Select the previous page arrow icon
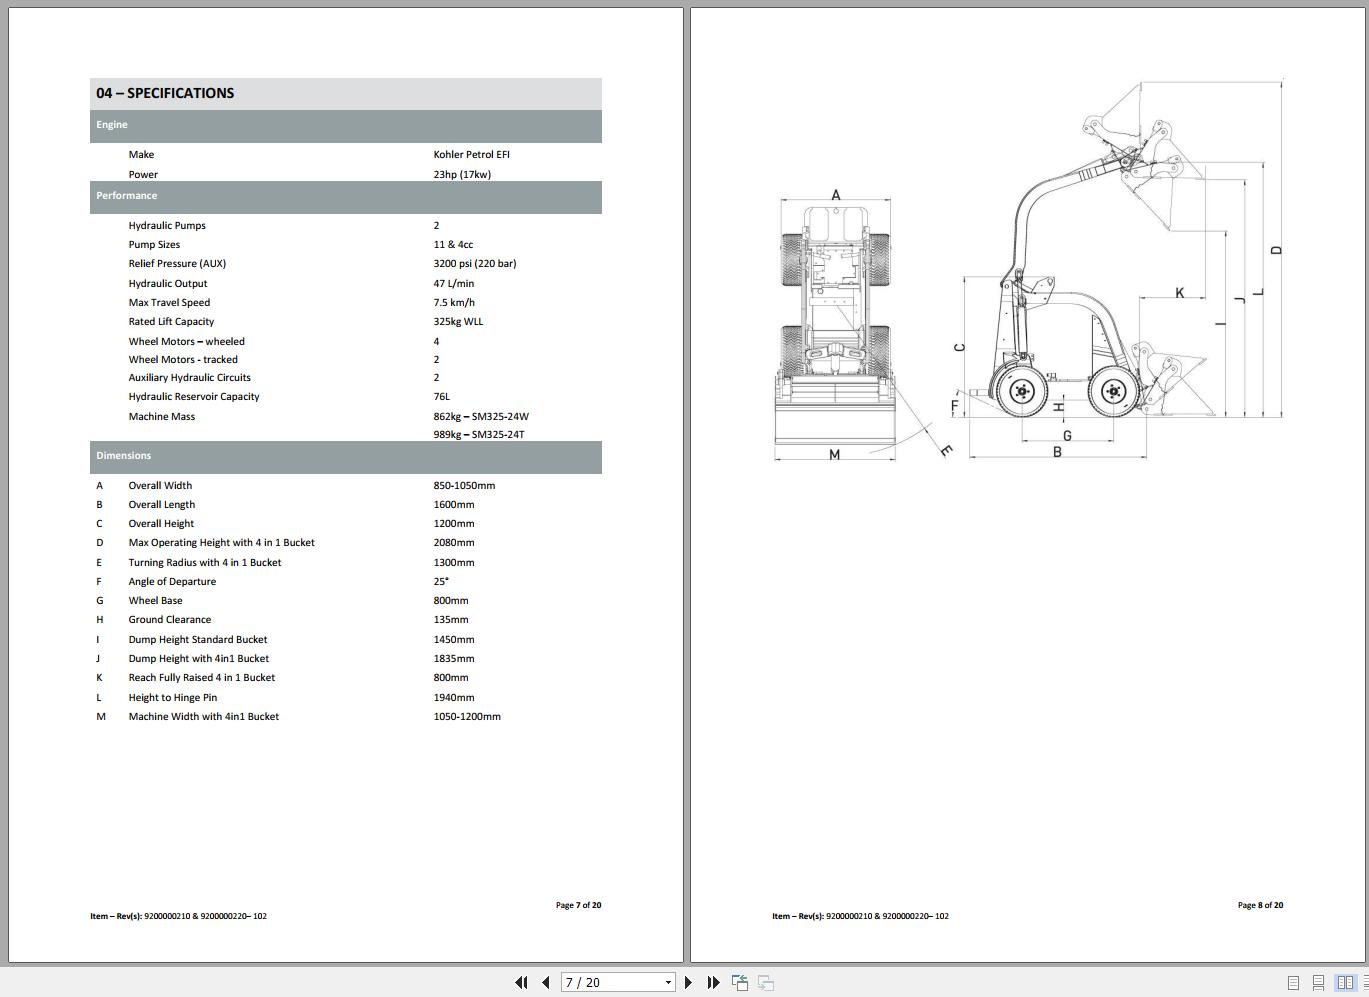Viewport: 1369px width, 997px height. point(545,982)
